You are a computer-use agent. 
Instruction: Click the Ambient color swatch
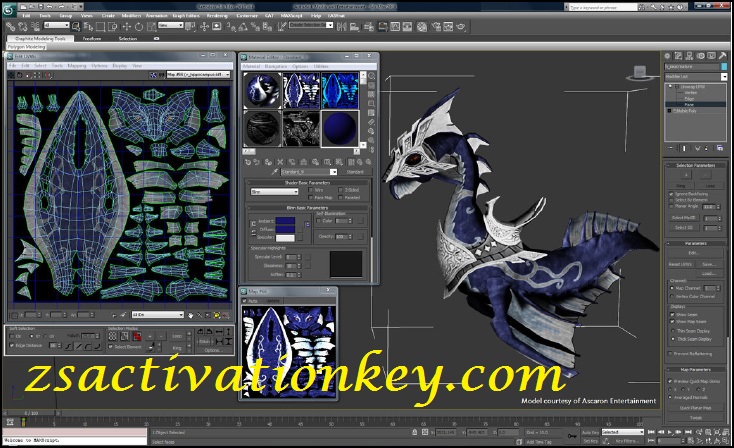285,220
